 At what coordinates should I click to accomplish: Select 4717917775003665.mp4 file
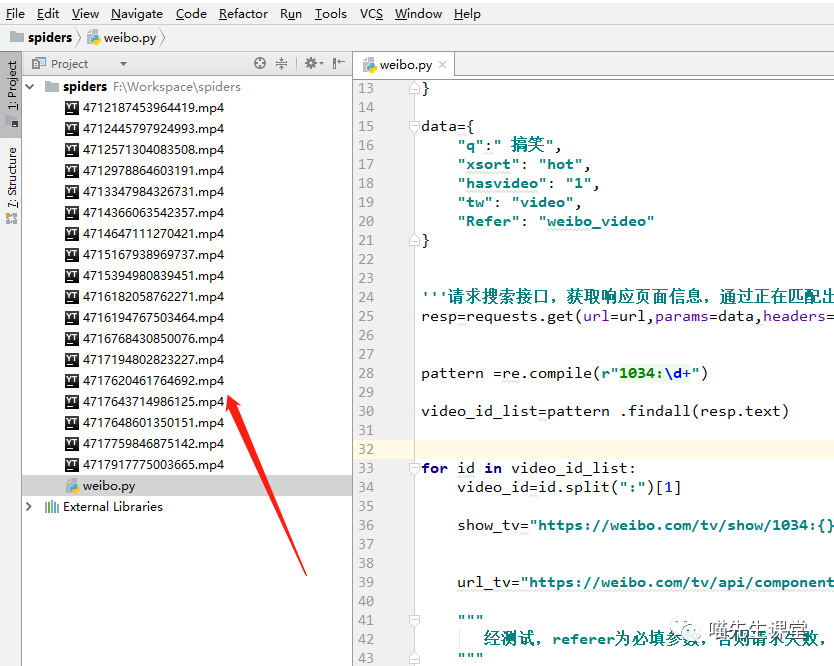coord(153,464)
